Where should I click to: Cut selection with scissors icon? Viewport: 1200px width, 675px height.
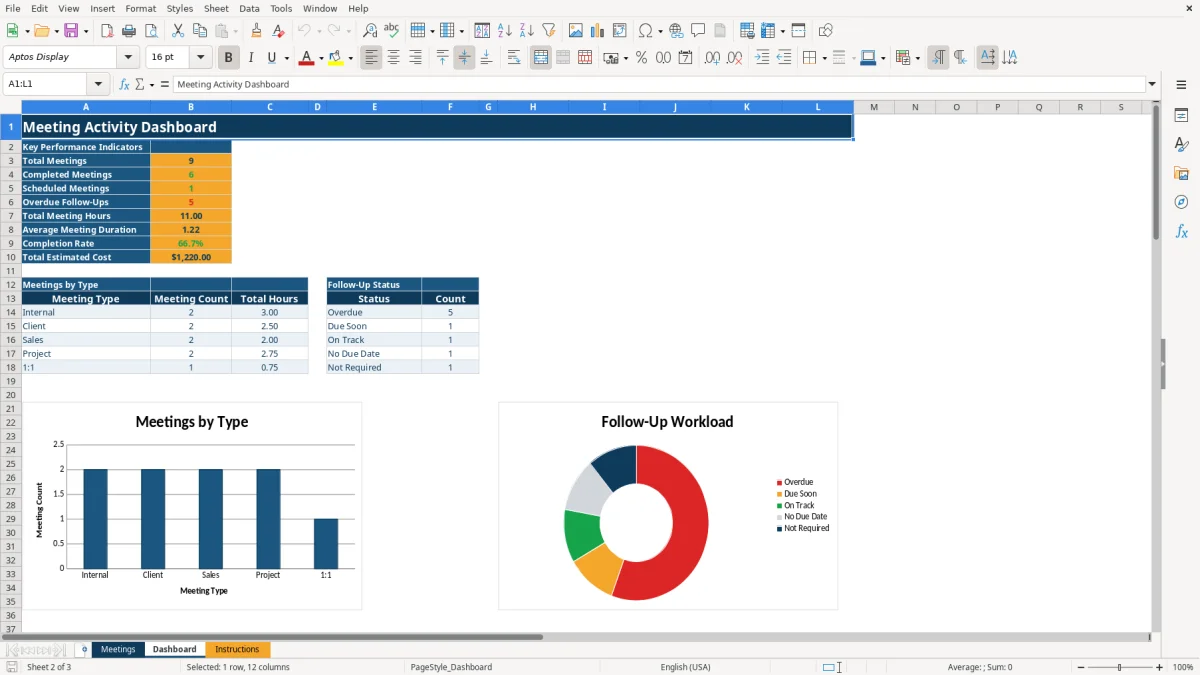click(178, 31)
